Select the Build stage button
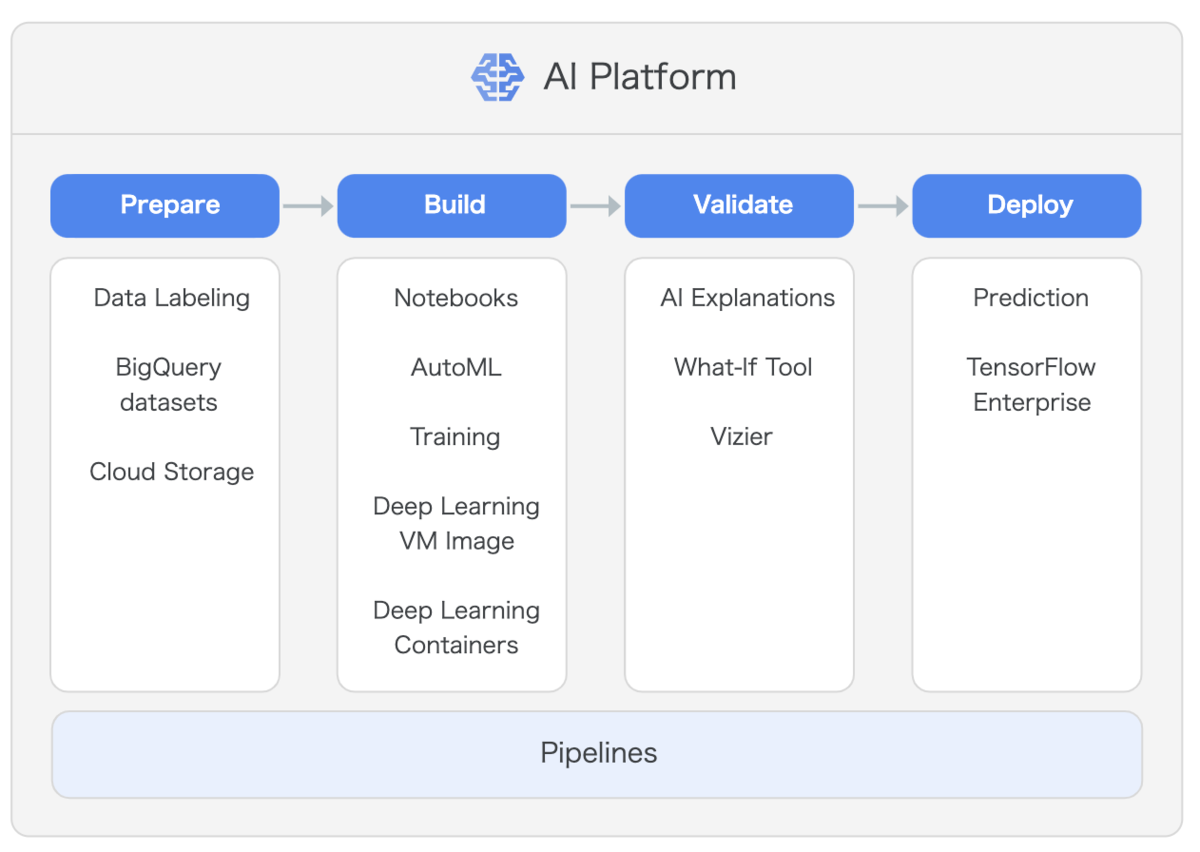 click(452, 206)
